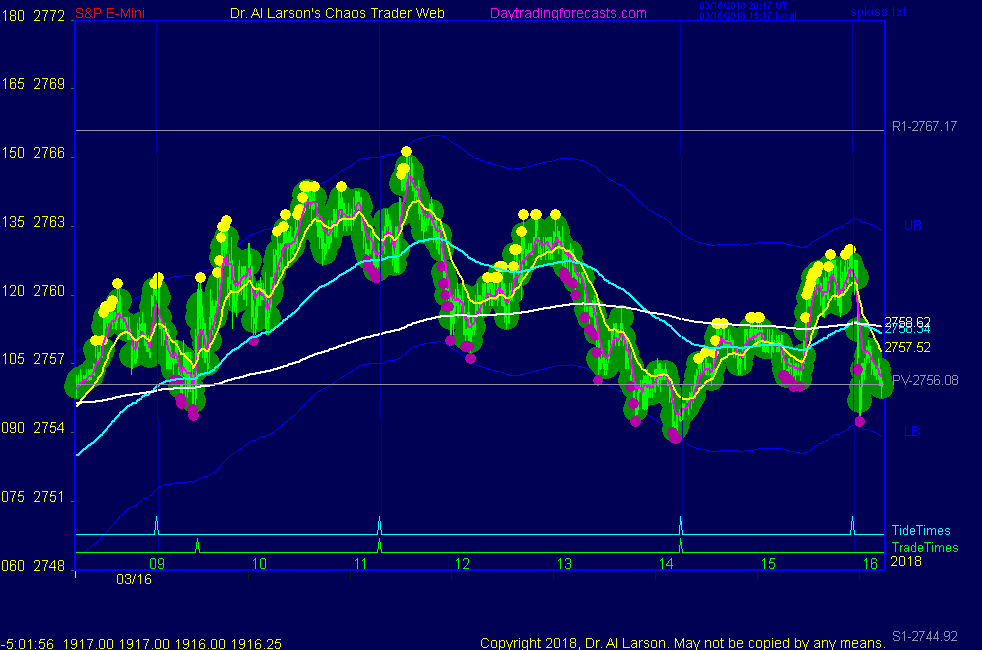Click the TideTimes legend label
Screen dimensions: 982x650
click(921, 530)
